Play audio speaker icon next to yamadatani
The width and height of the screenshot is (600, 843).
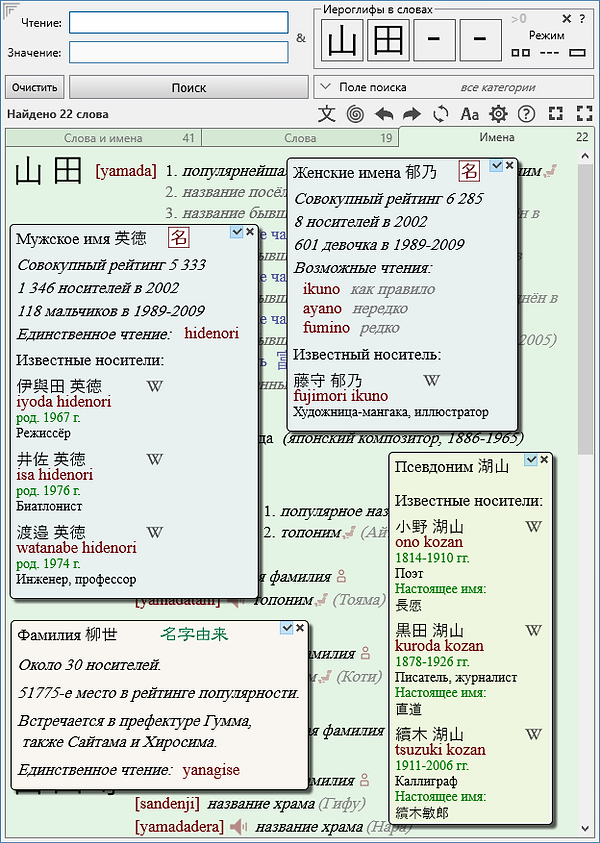tap(233, 599)
